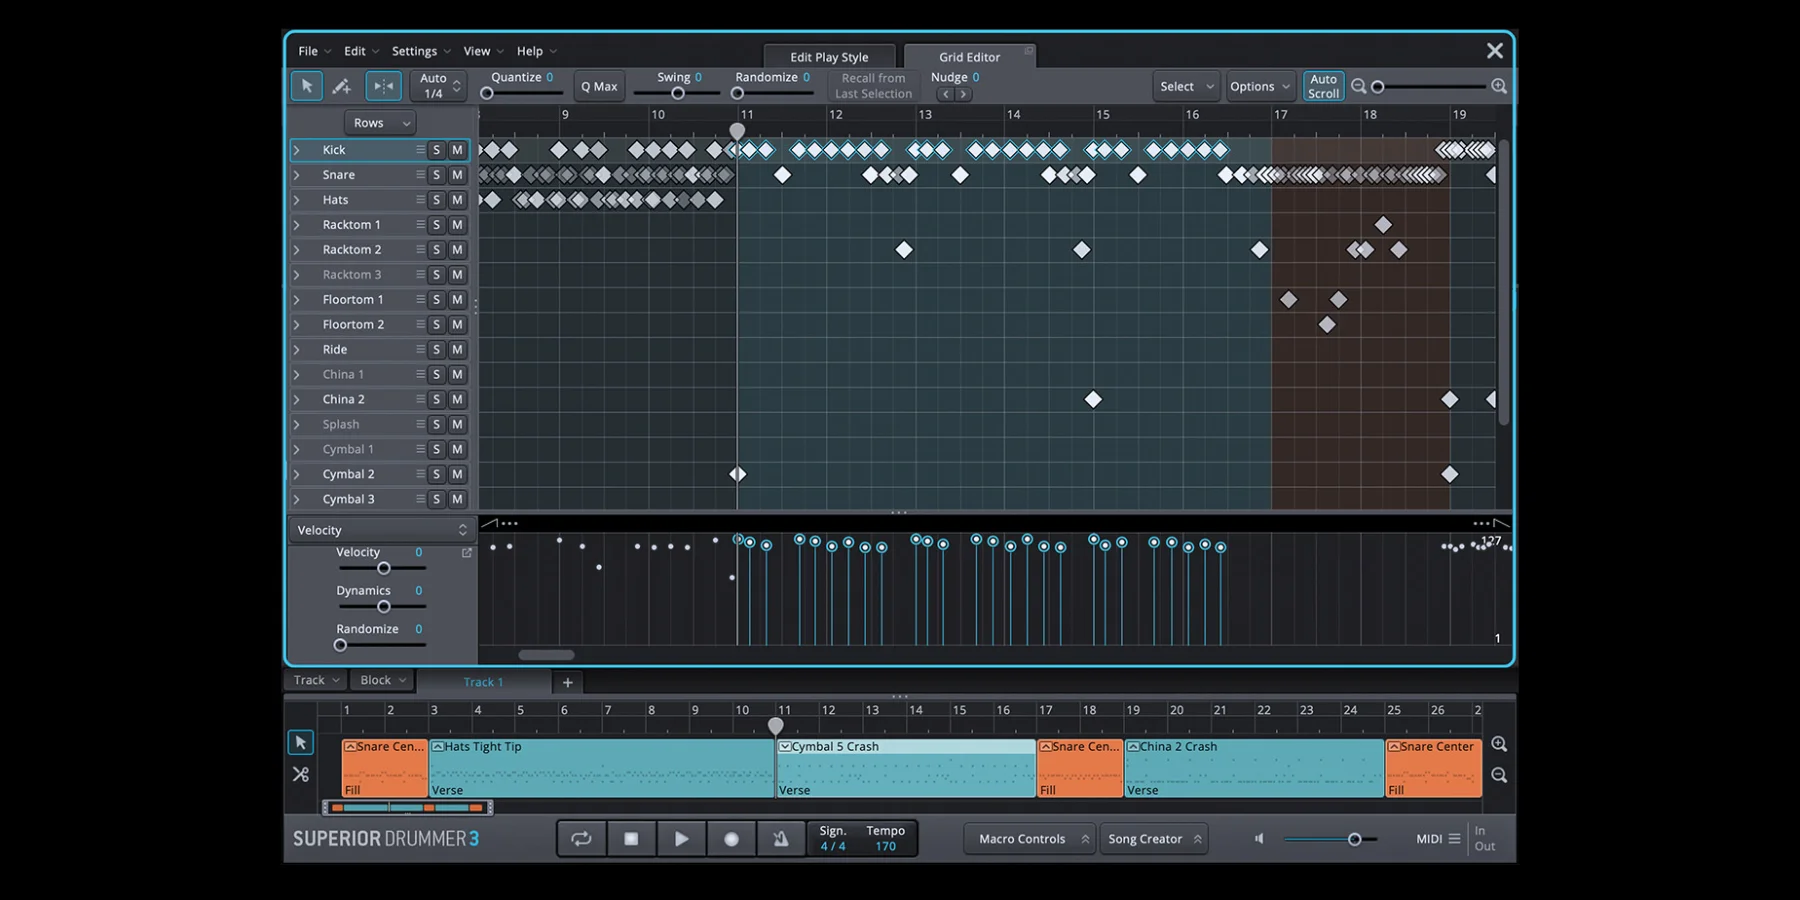Toggle the Auto Scroll button
The width and height of the screenshot is (1800, 900).
(x=1323, y=86)
